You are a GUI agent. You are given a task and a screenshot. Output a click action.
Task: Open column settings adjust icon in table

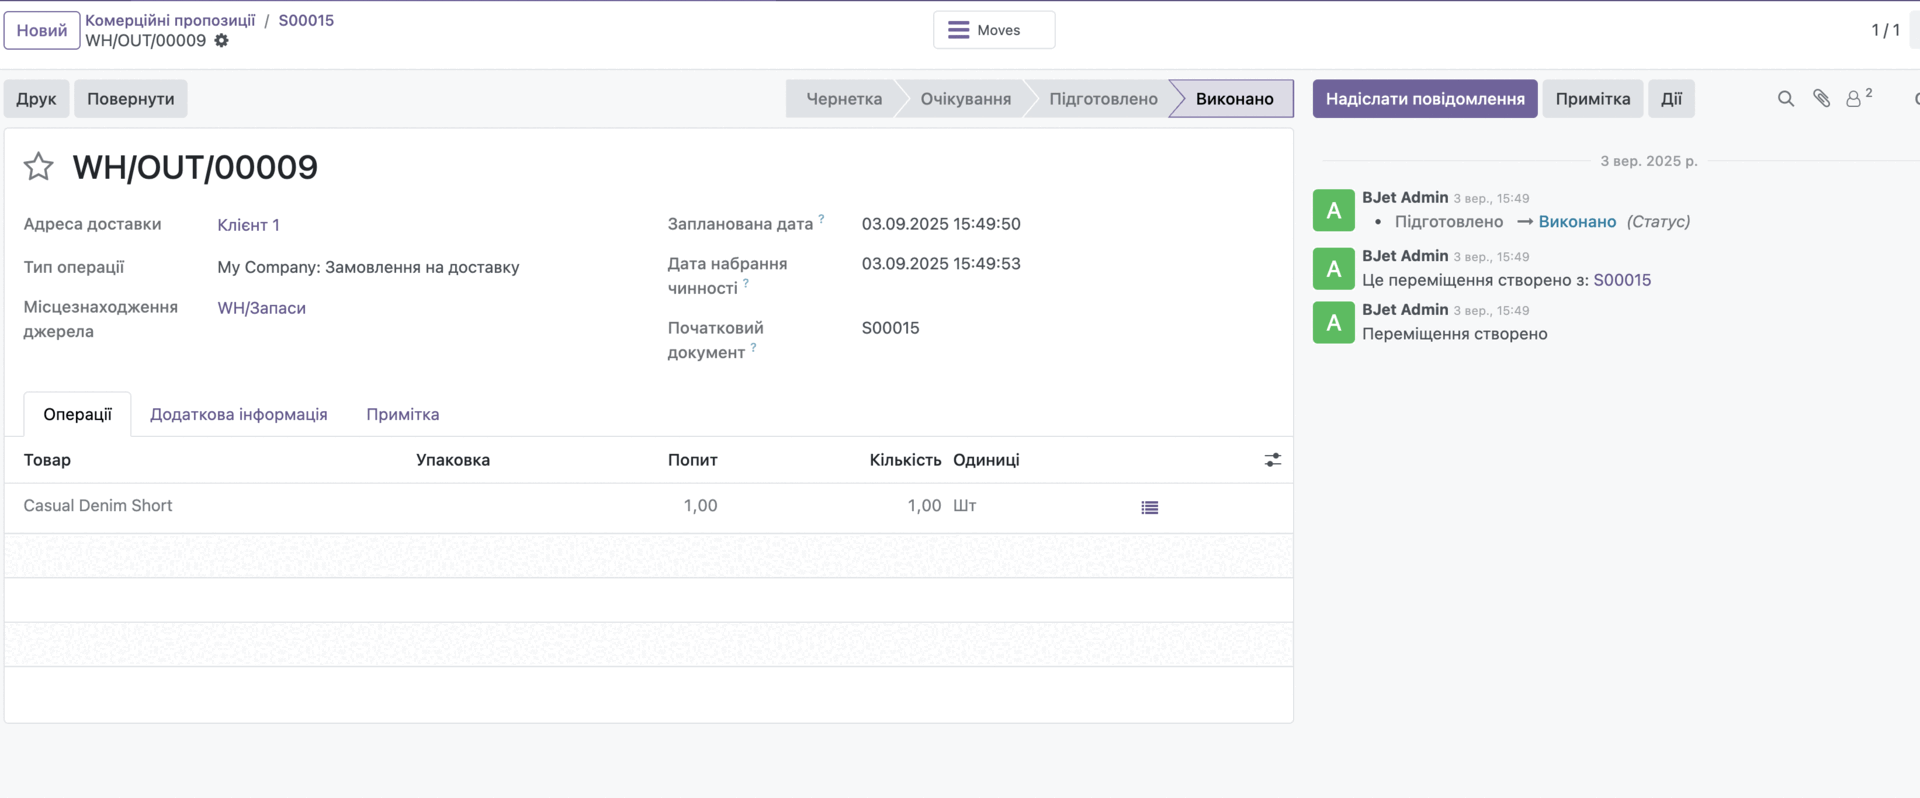[x=1272, y=460]
